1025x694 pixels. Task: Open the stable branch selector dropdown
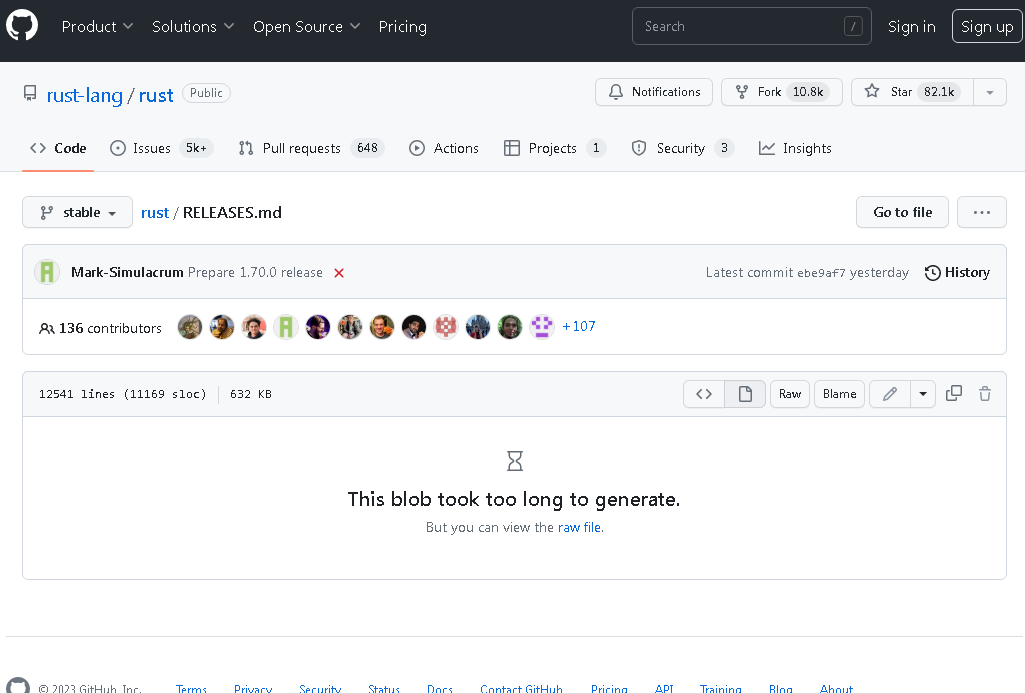tap(77, 212)
